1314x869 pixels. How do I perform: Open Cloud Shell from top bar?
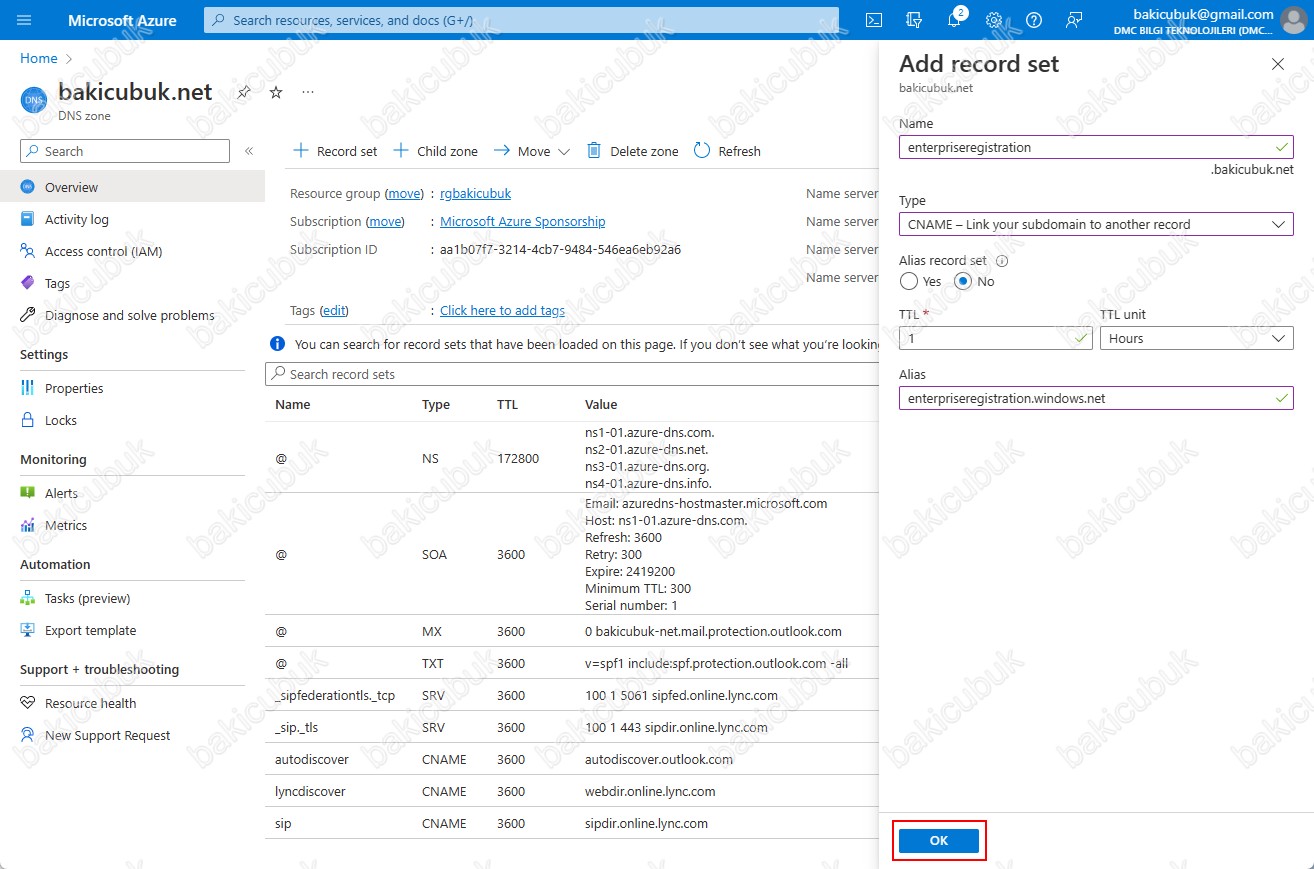pyautogui.click(x=874, y=20)
